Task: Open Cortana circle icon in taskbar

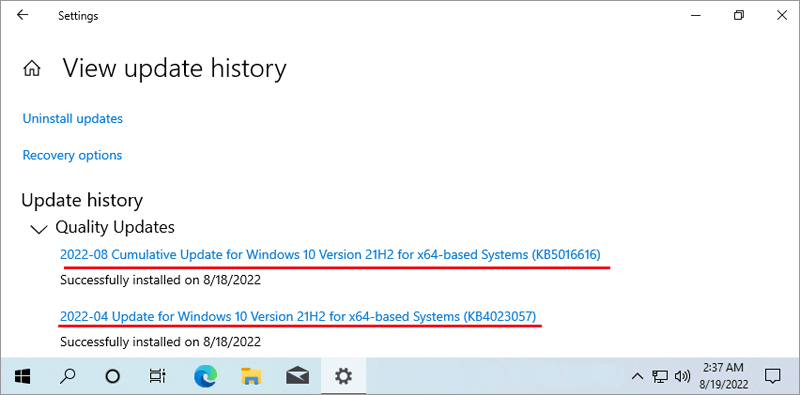Action: coord(112,377)
